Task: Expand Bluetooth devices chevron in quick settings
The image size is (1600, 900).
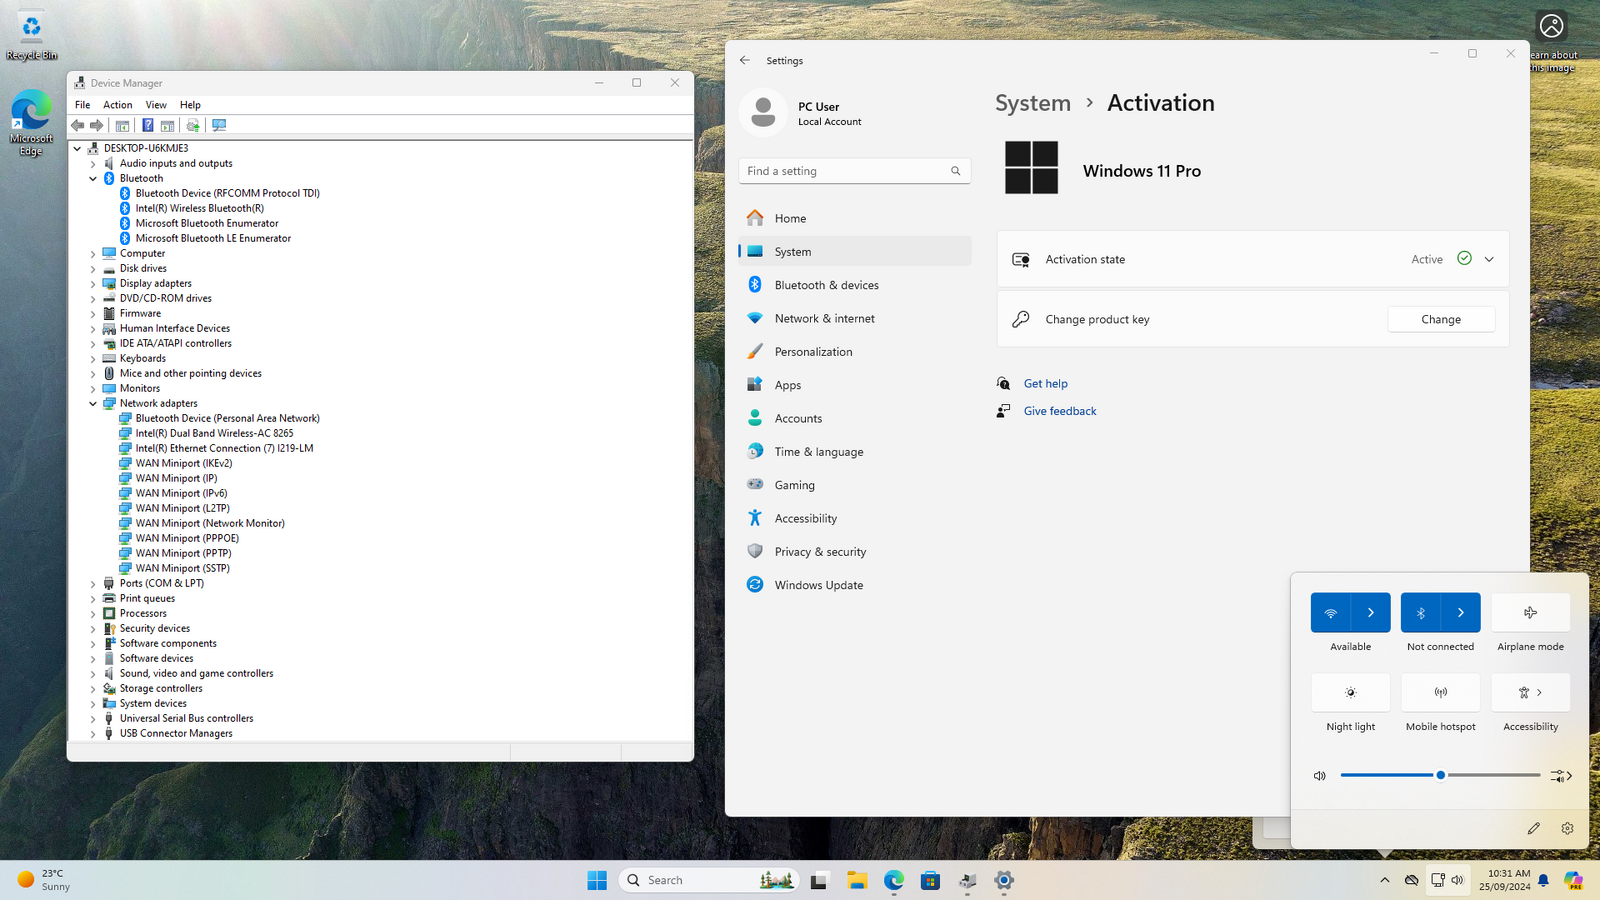Action: coord(1461,613)
